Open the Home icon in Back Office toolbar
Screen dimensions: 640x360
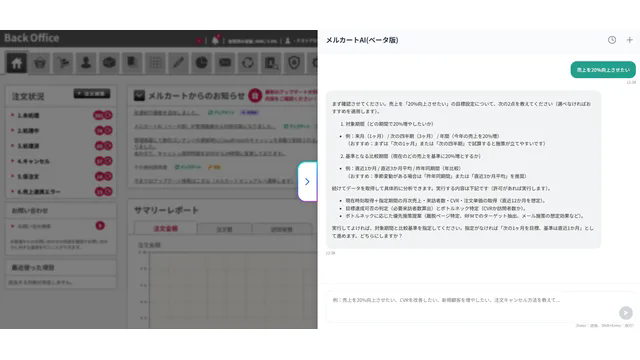pos(16,63)
